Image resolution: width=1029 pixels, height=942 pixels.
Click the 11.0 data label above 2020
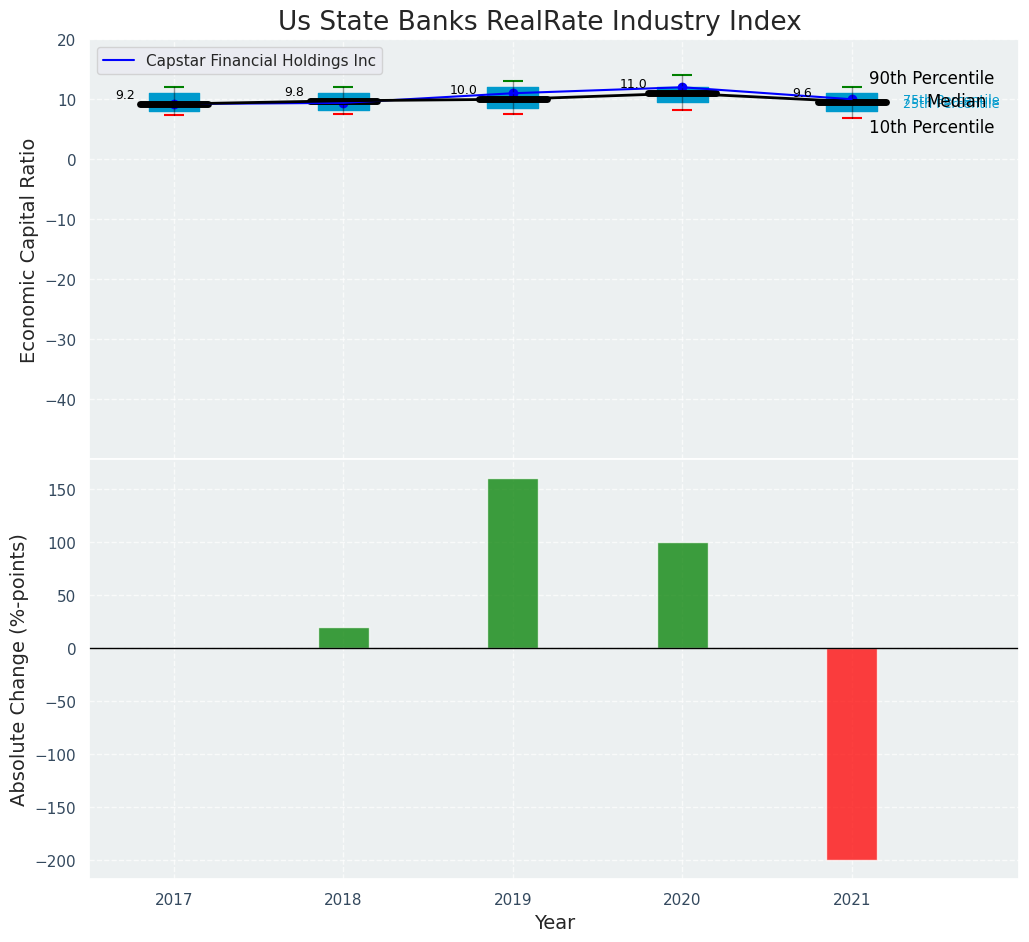(x=633, y=84)
